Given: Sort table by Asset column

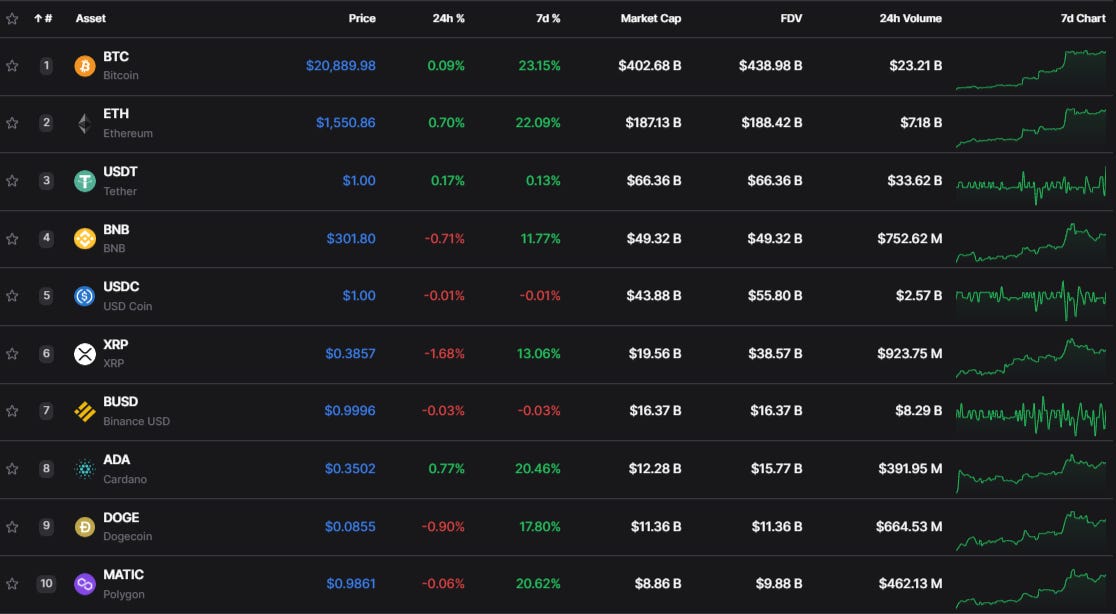Looking at the screenshot, I should tap(90, 18).
